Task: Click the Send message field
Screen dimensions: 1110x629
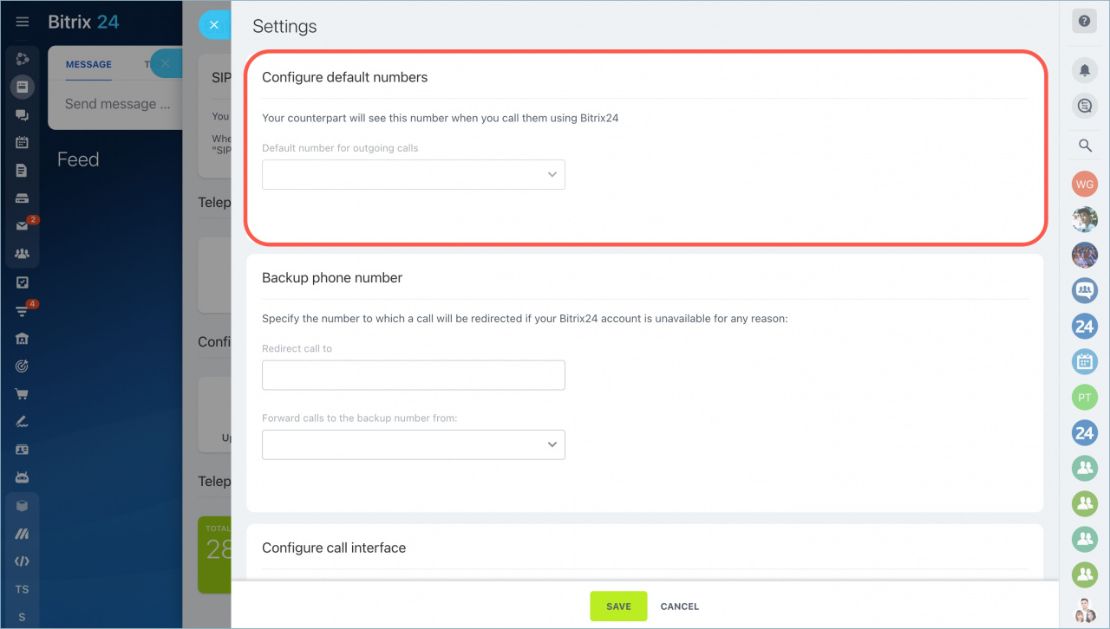Action: [x=118, y=104]
